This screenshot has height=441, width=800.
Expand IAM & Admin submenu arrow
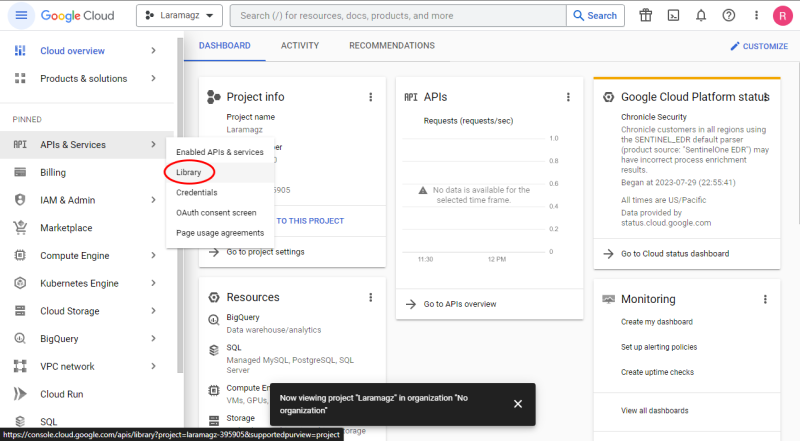pyautogui.click(x=154, y=200)
